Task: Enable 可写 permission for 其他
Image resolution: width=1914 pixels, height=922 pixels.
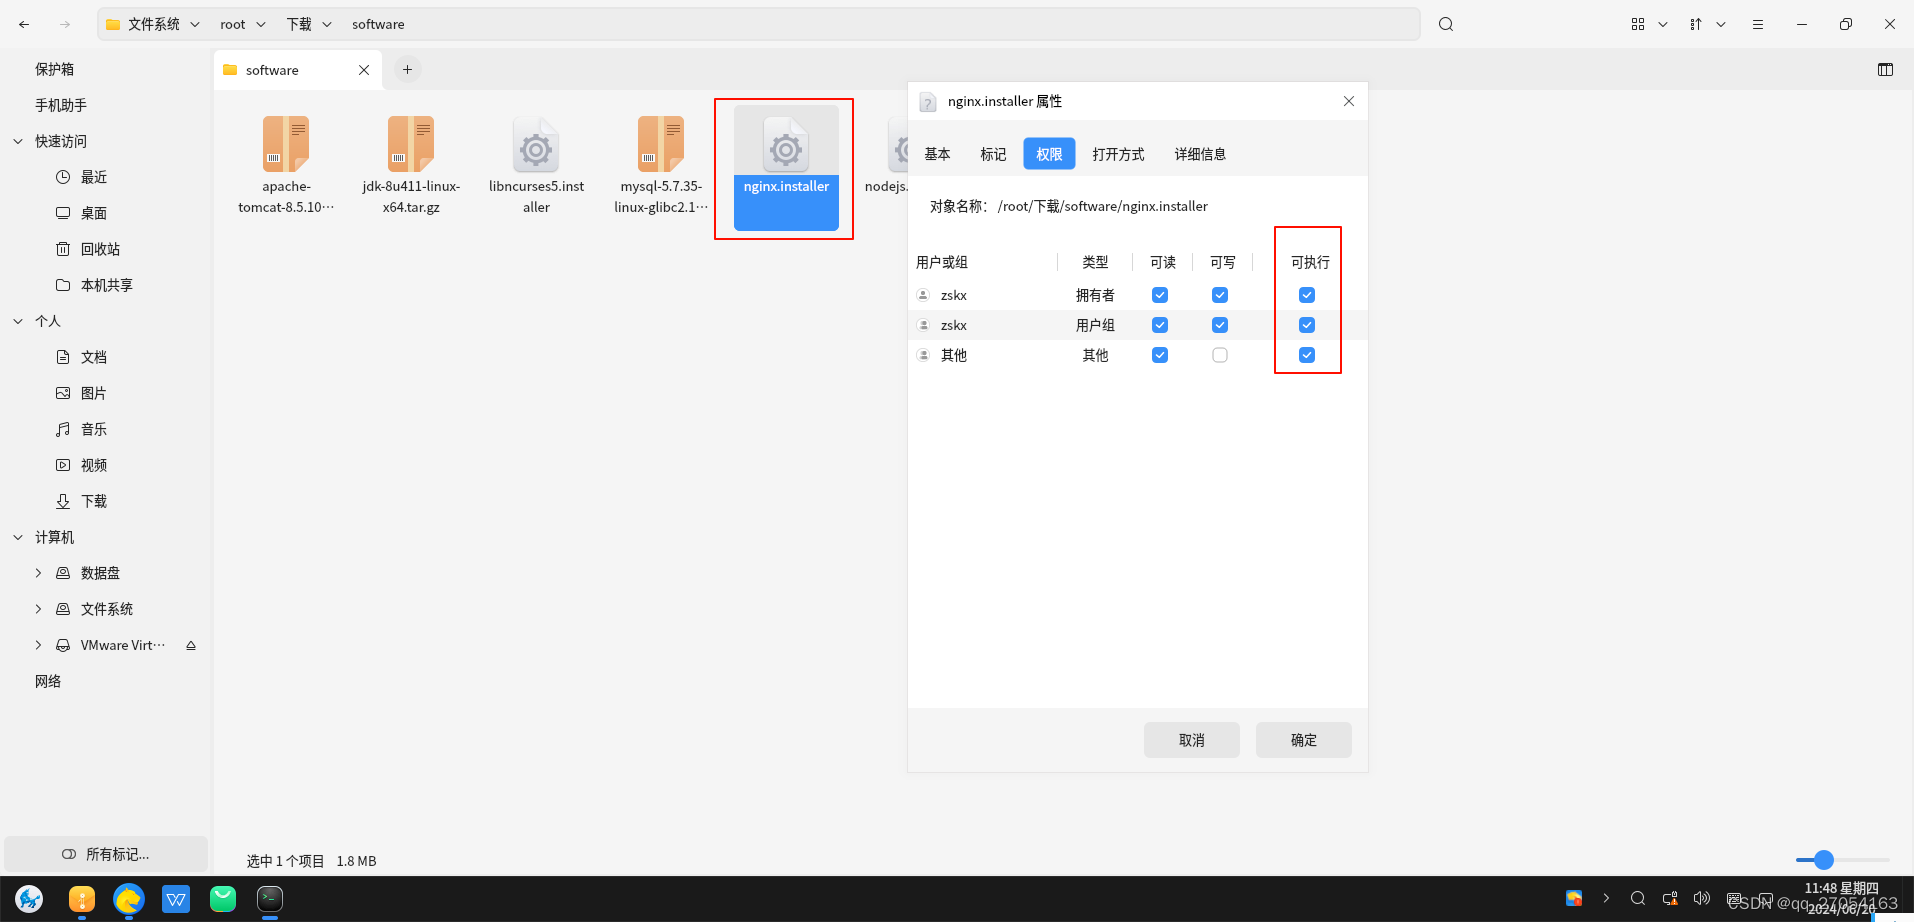Action: point(1219,354)
